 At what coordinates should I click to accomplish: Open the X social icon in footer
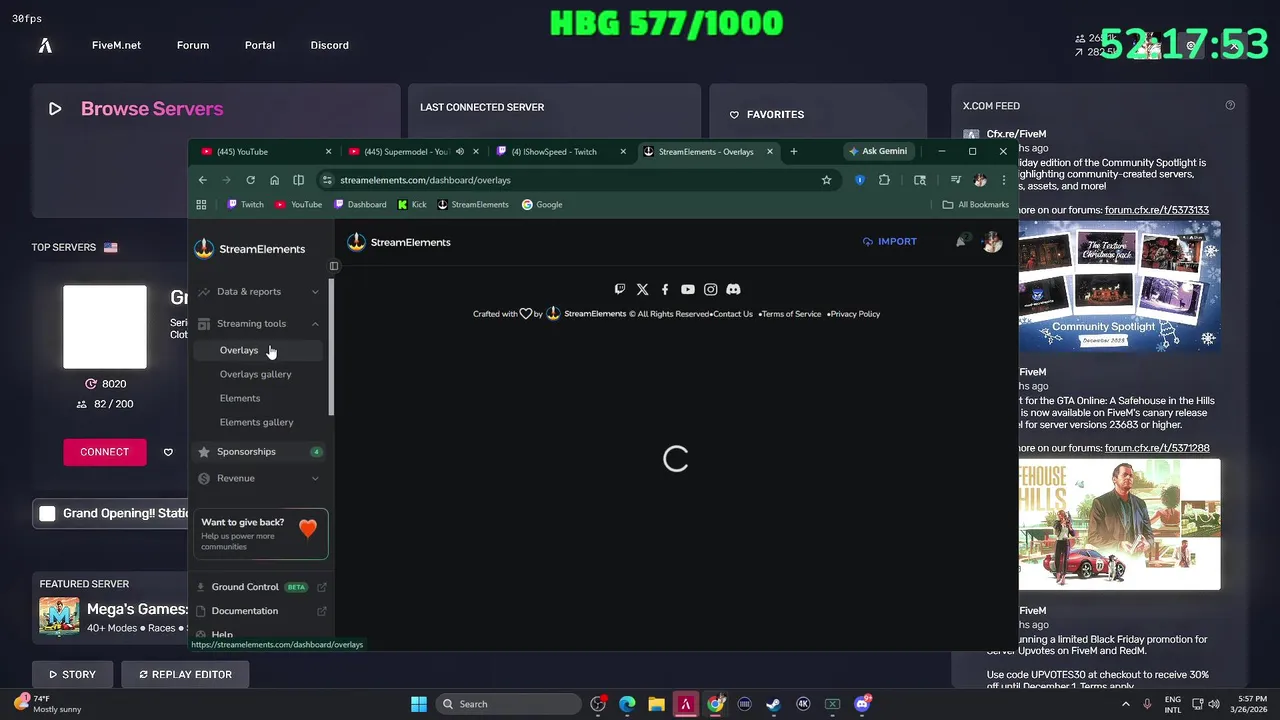[642, 289]
